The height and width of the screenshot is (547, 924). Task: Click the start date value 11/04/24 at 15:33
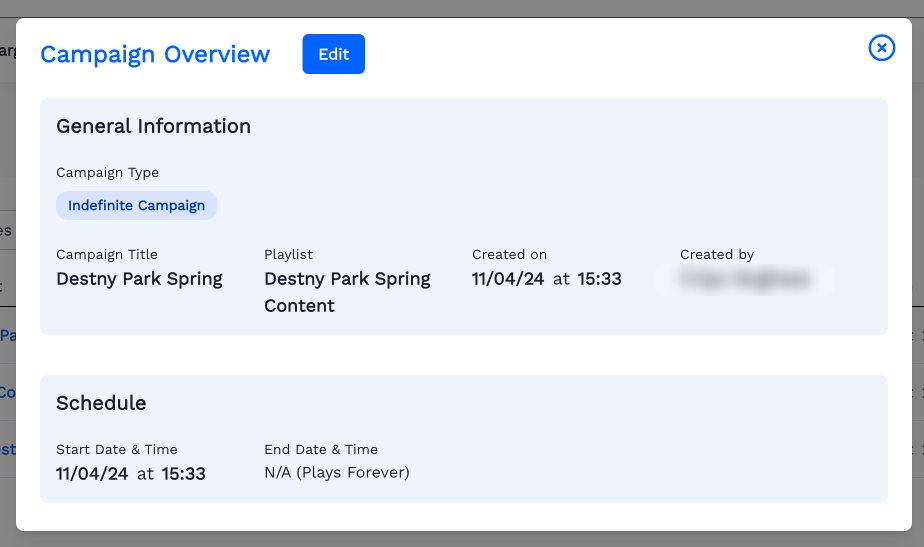130,474
